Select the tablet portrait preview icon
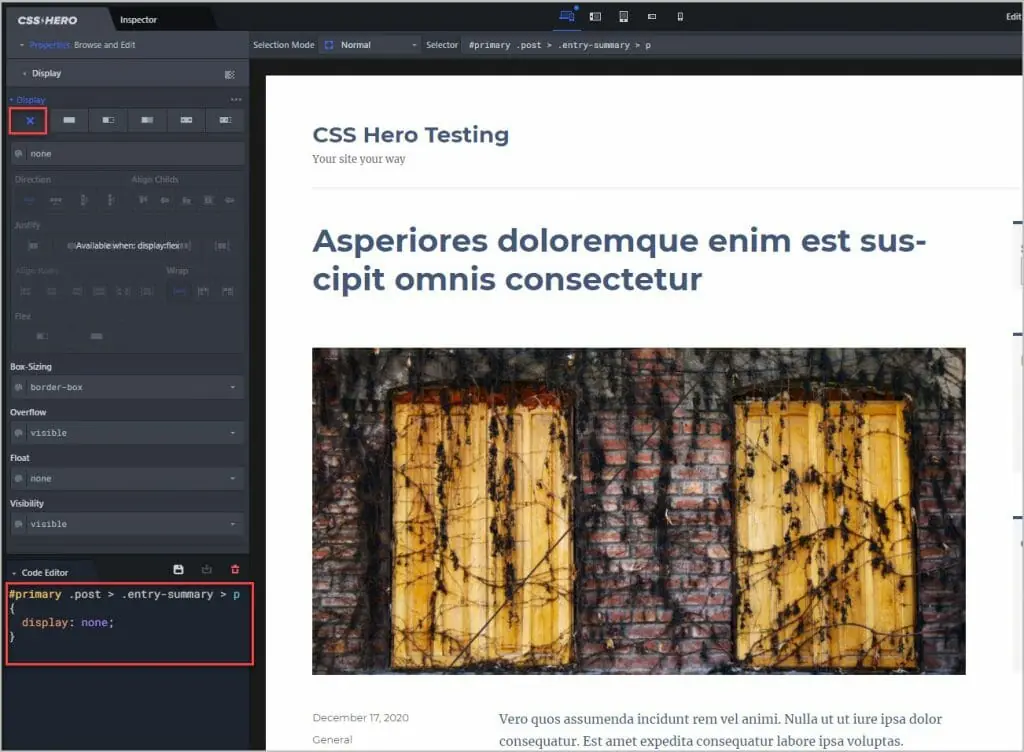 click(x=623, y=17)
